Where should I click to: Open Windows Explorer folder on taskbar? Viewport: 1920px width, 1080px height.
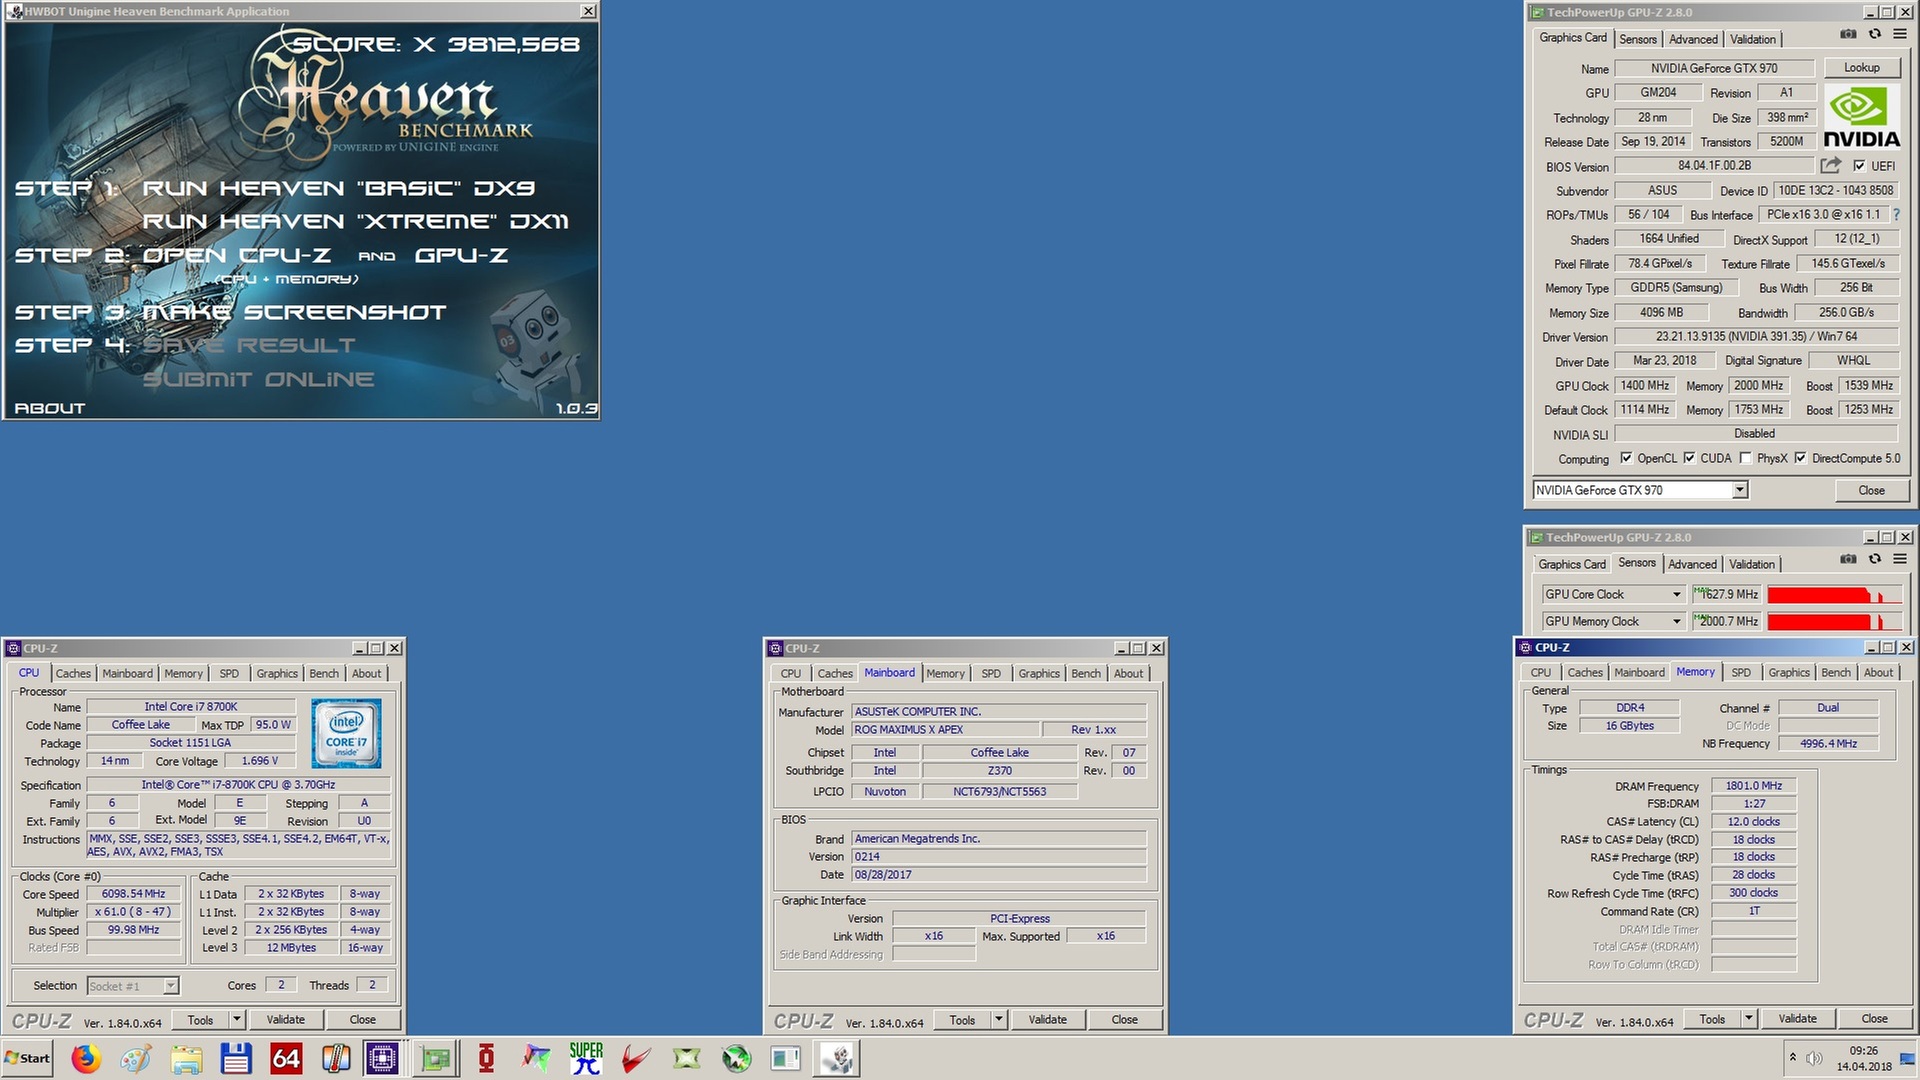[186, 1058]
